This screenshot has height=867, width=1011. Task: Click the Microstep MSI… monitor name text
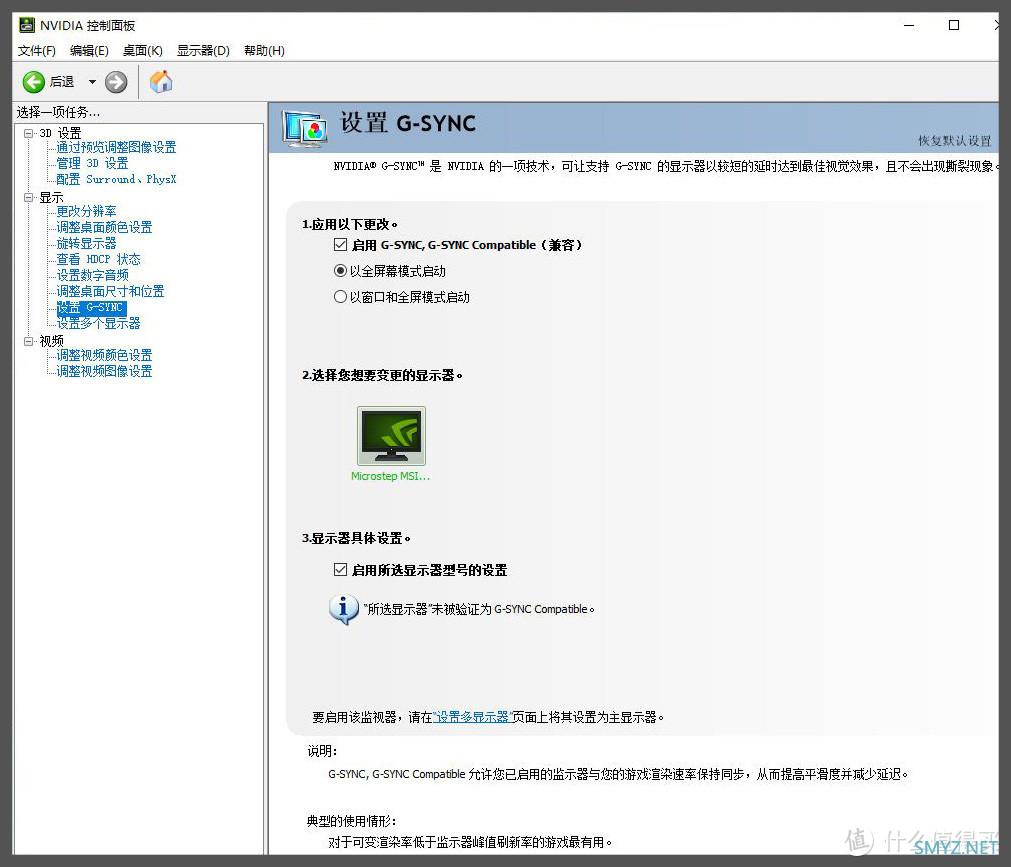tap(390, 476)
